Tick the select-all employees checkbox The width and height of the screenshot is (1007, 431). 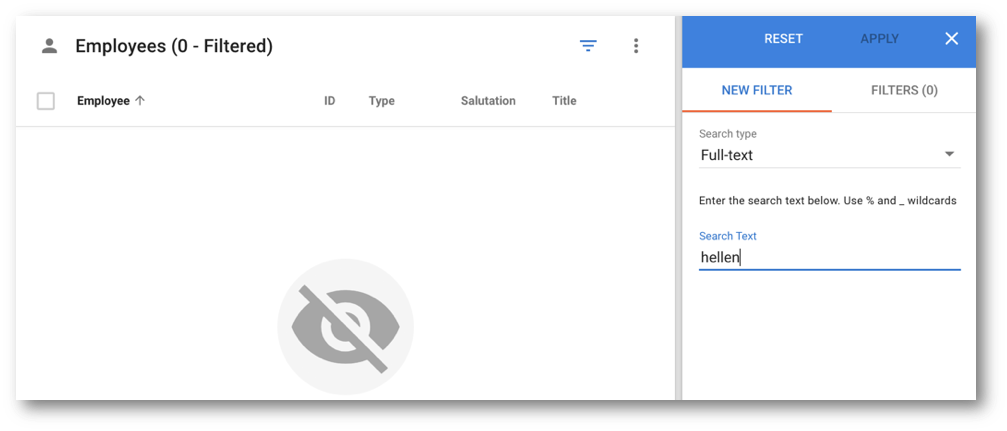click(x=46, y=101)
